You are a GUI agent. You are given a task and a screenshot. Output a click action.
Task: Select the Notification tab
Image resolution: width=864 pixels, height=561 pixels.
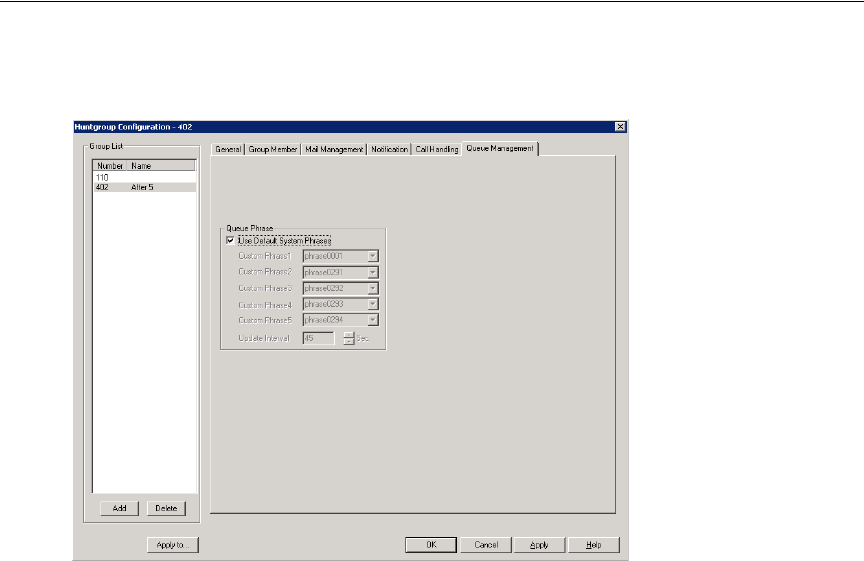[x=389, y=149]
